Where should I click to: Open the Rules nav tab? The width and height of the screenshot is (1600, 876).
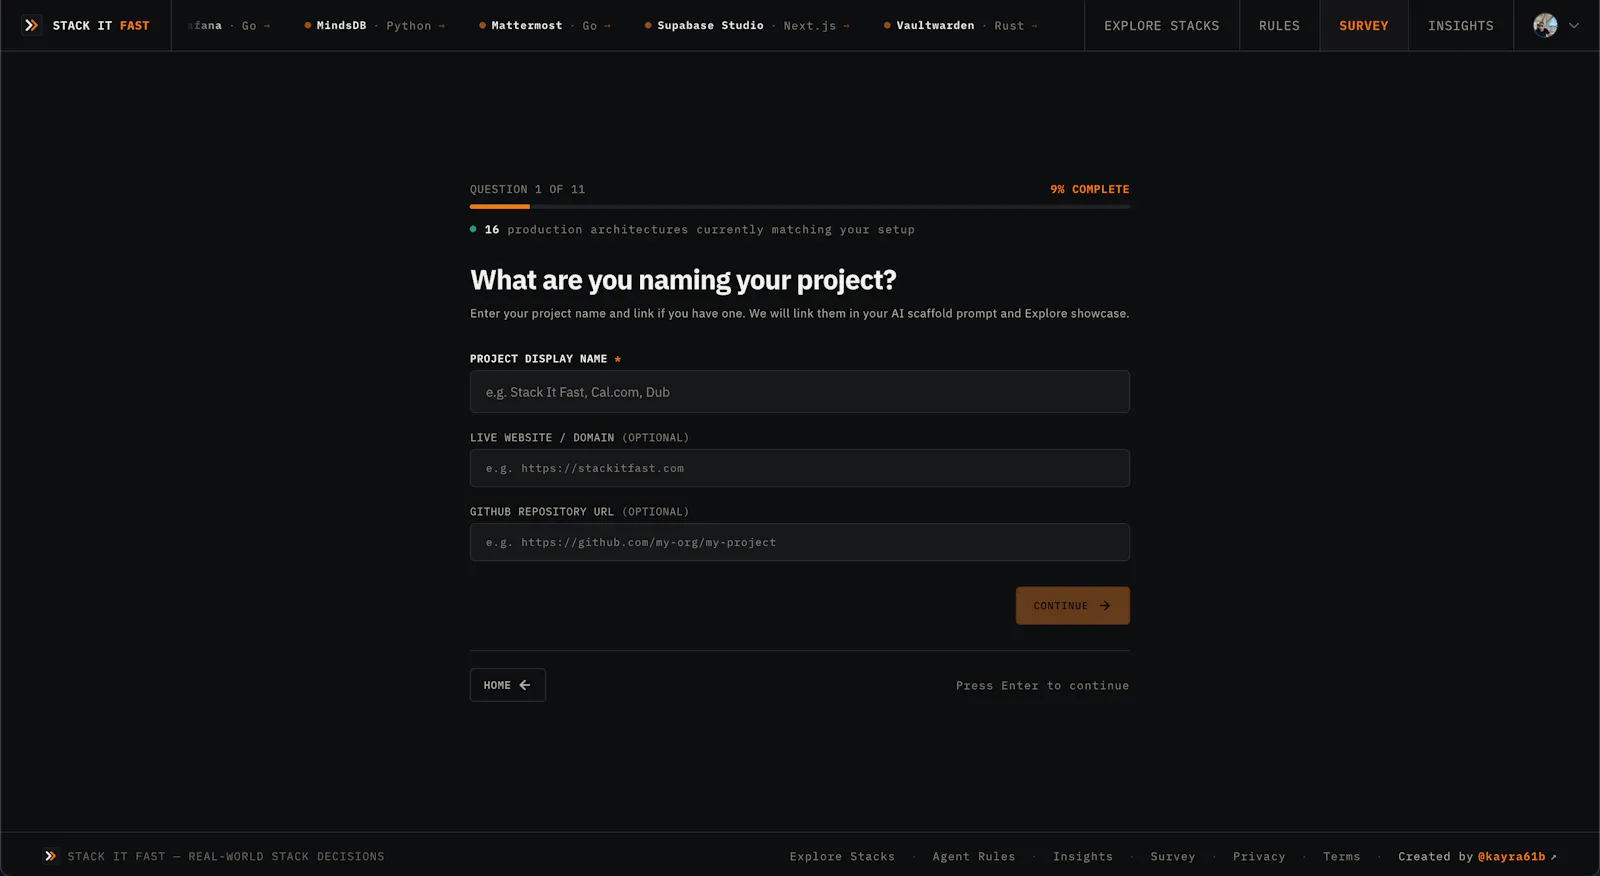pos(1279,26)
